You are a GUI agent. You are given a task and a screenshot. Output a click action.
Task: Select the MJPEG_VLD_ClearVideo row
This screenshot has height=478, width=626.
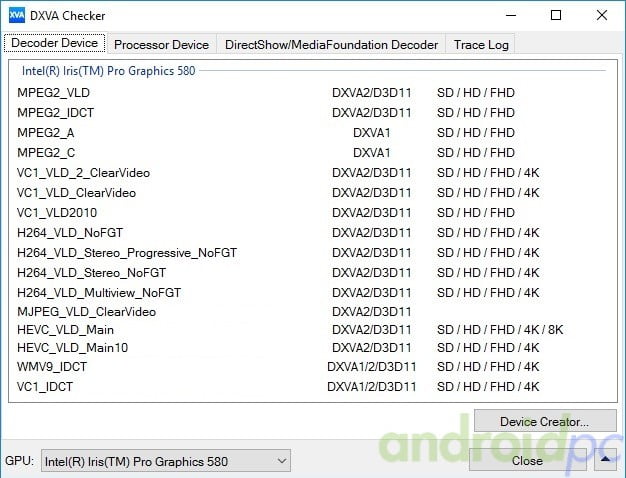pyautogui.click(x=313, y=311)
